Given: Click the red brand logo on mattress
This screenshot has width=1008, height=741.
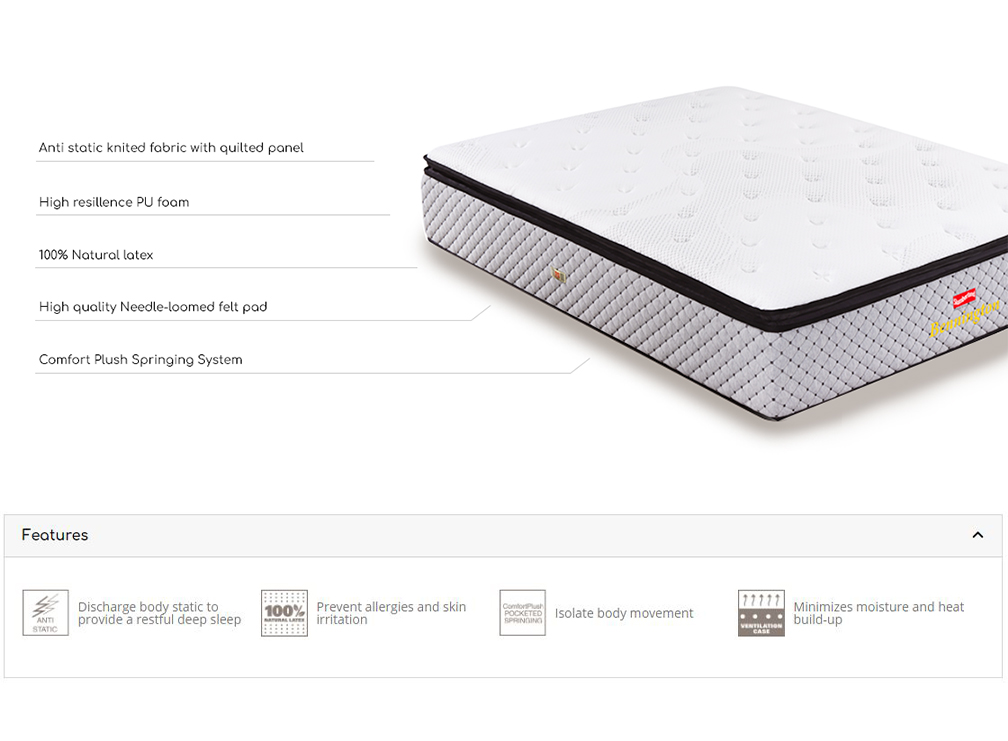Looking at the screenshot, I should tap(964, 298).
